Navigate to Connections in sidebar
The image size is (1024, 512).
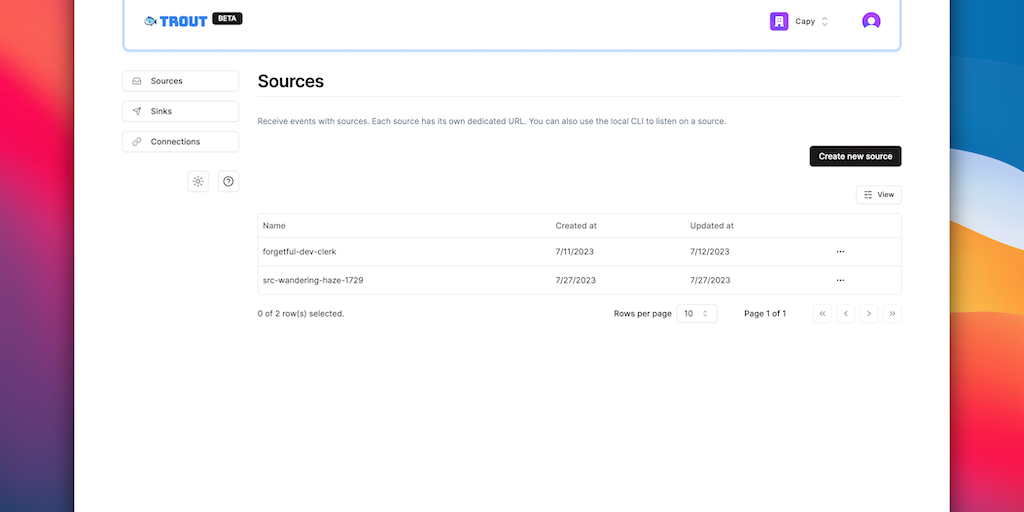point(181,142)
